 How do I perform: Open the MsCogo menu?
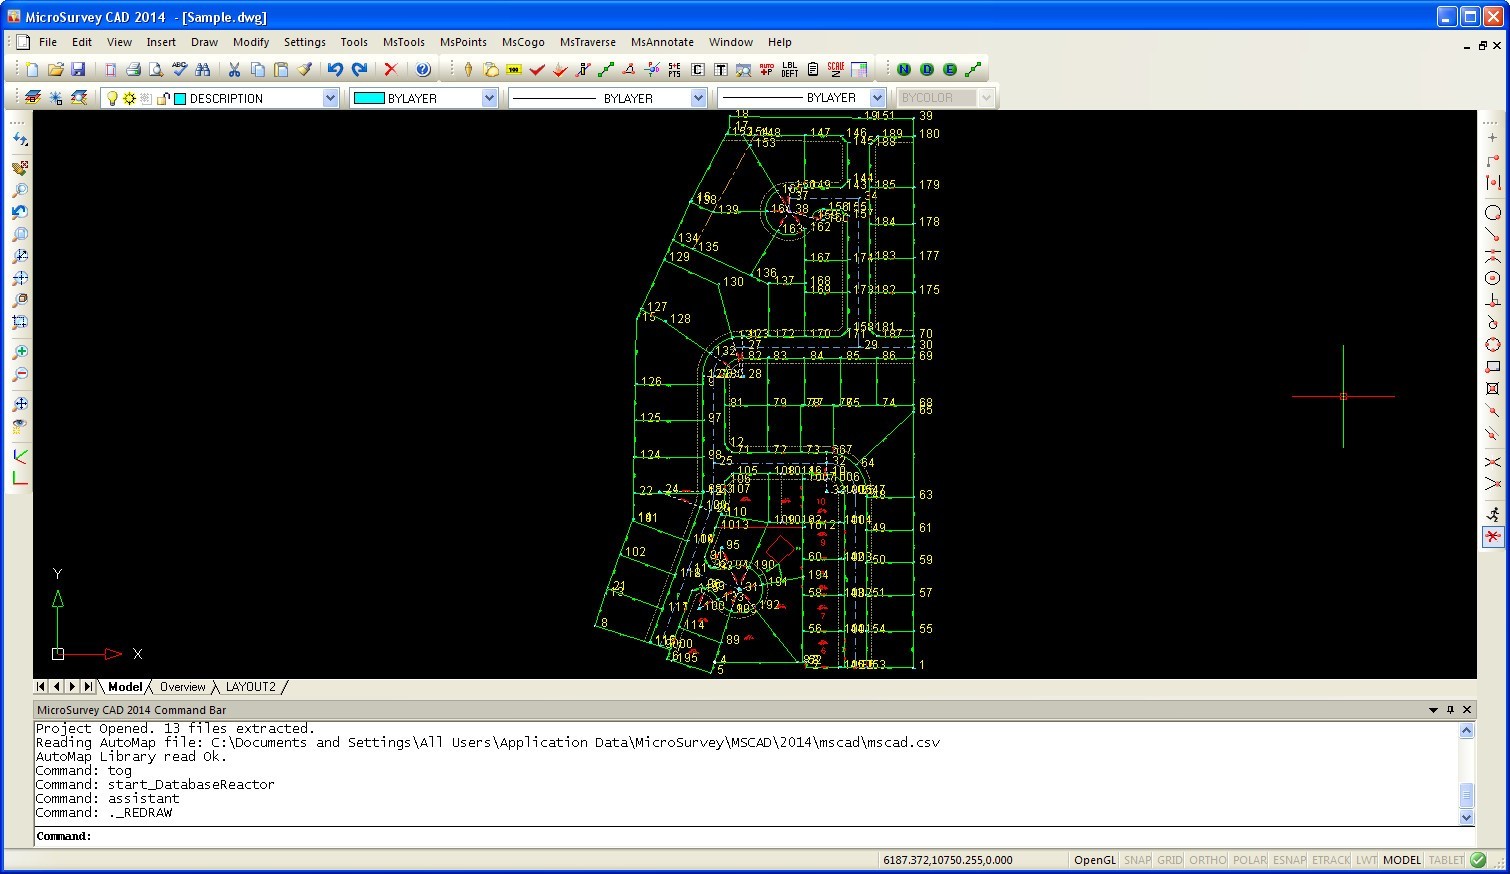tap(523, 42)
